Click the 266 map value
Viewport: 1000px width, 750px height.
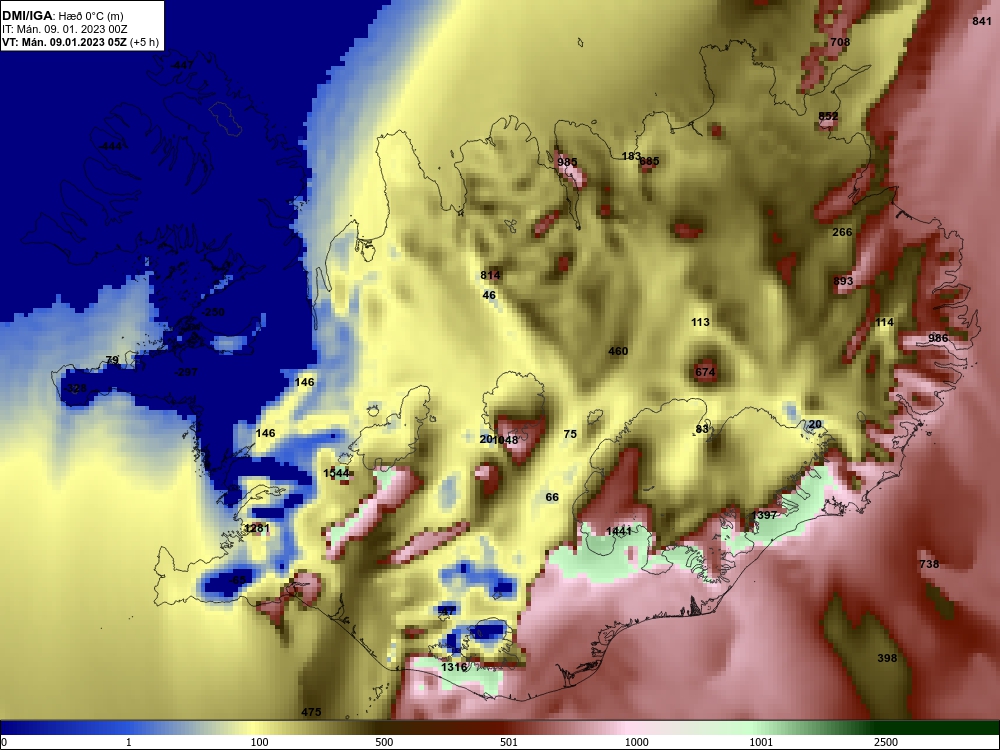(842, 232)
